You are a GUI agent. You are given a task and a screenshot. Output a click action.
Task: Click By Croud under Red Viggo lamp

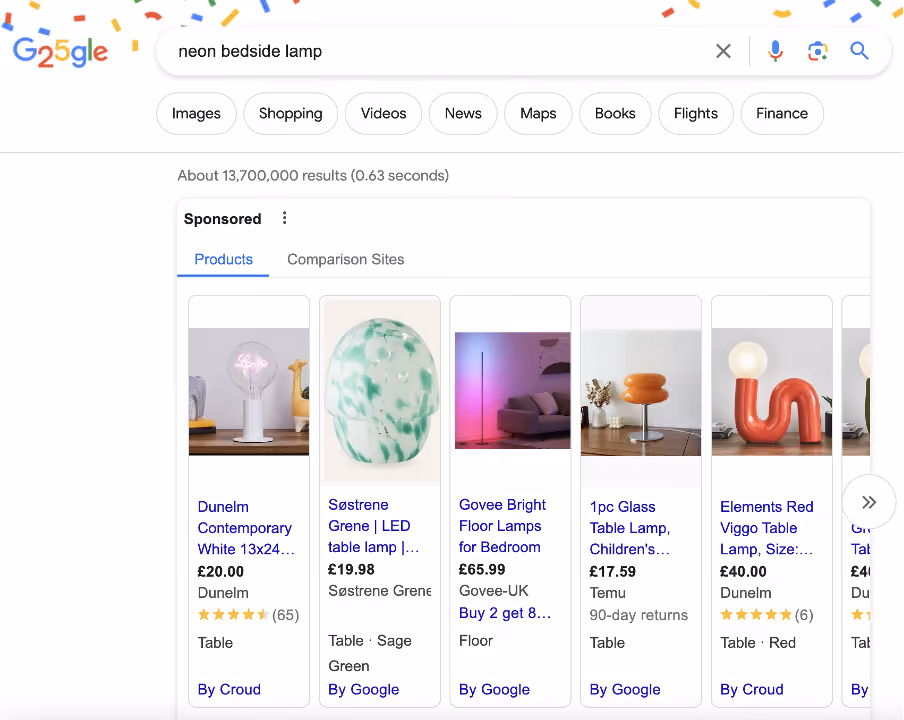[752, 689]
